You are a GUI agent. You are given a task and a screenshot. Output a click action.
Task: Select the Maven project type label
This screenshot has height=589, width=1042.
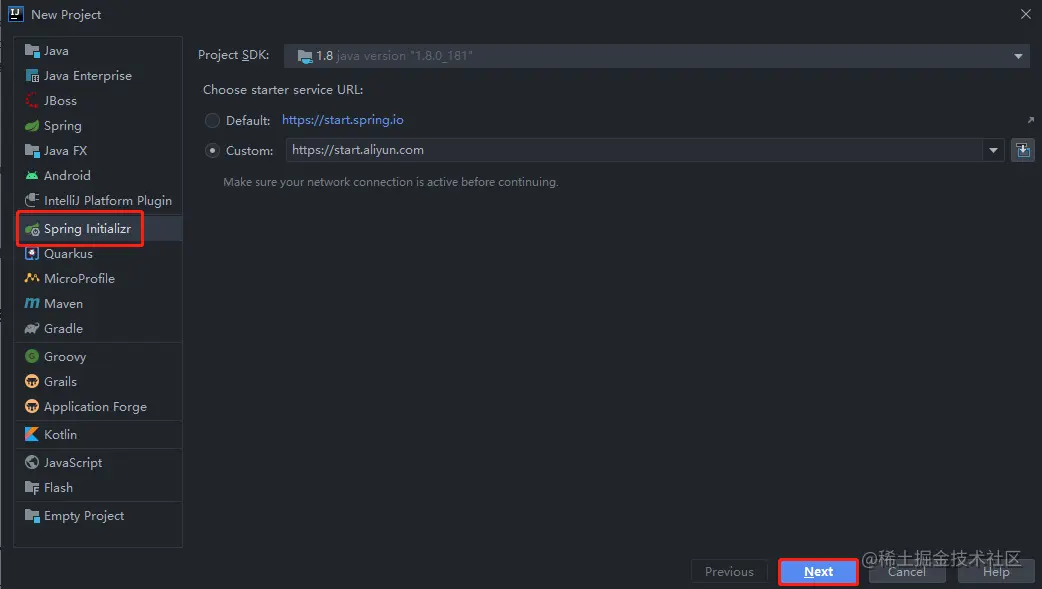click(x=63, y=303)
